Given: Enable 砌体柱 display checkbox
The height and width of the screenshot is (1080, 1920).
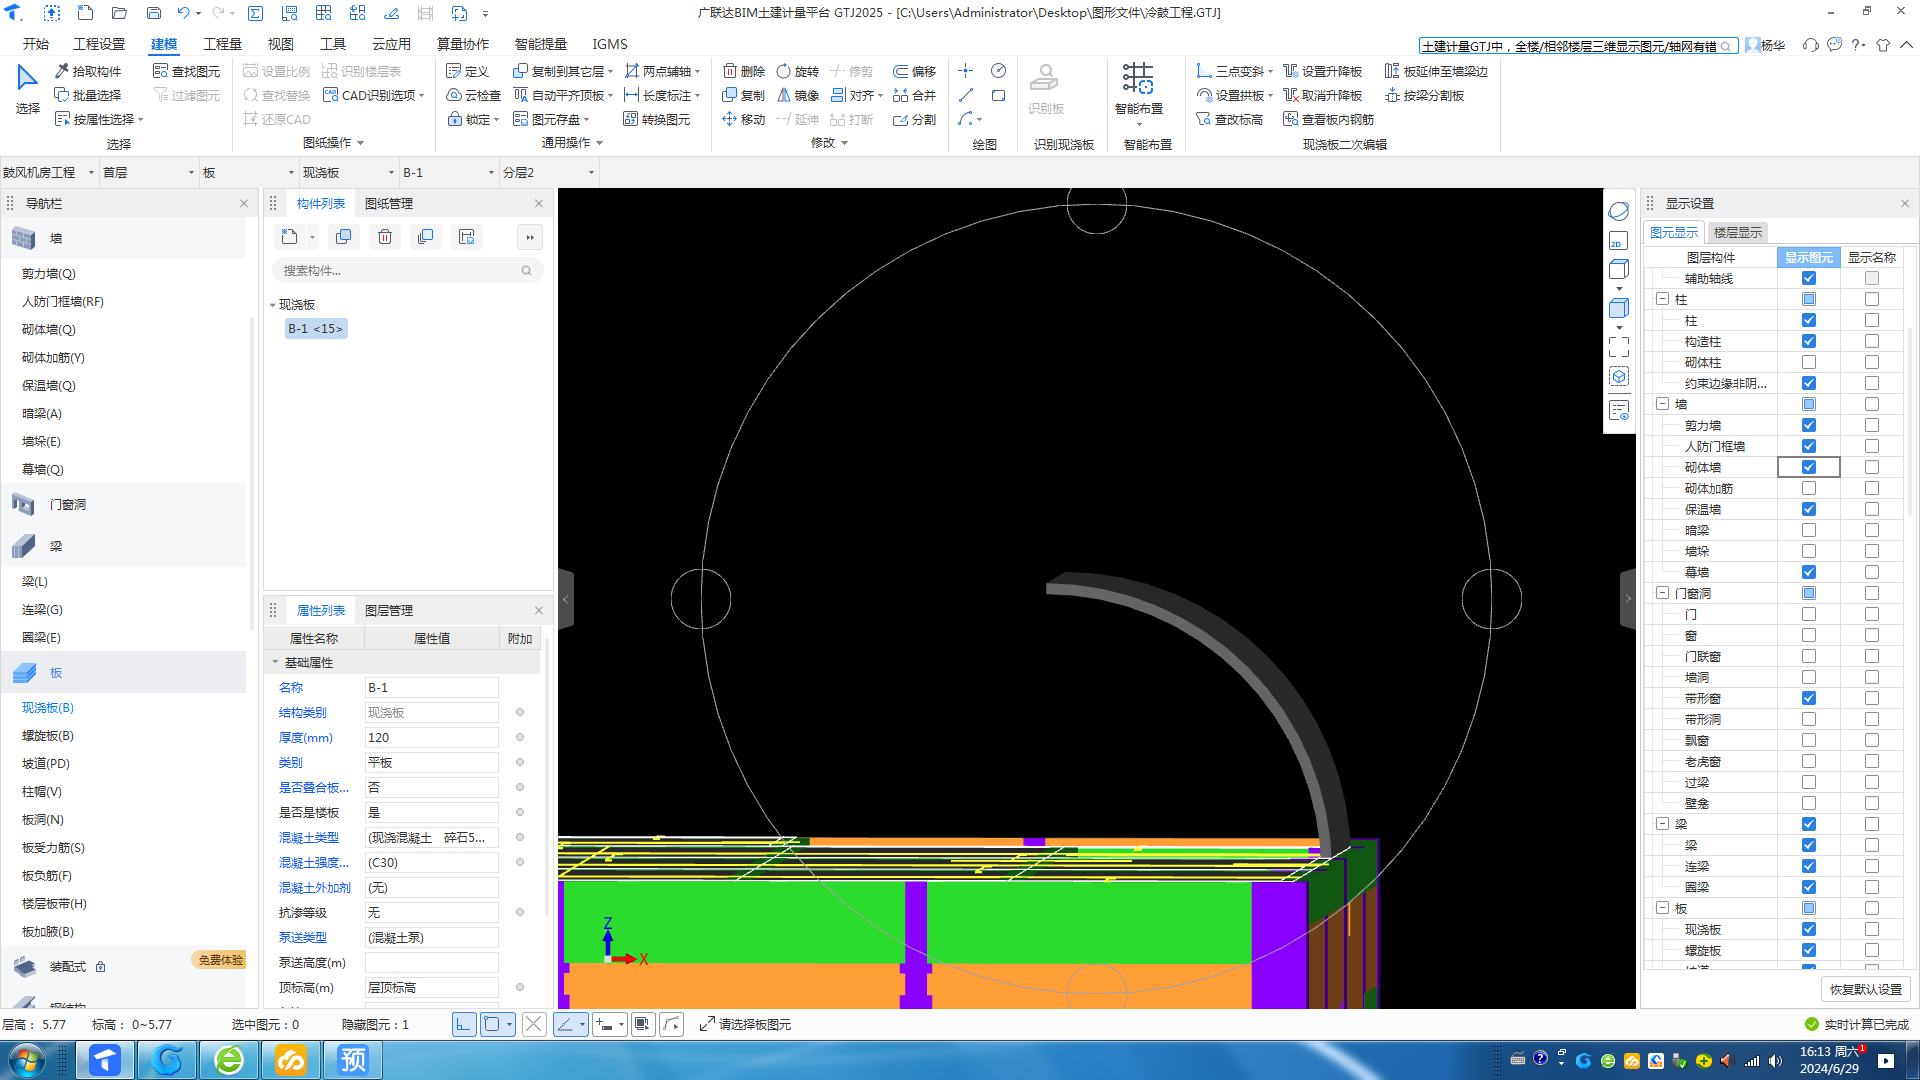Looking at the screenshot, I should pyautogui.click(x=1809, y=363).
